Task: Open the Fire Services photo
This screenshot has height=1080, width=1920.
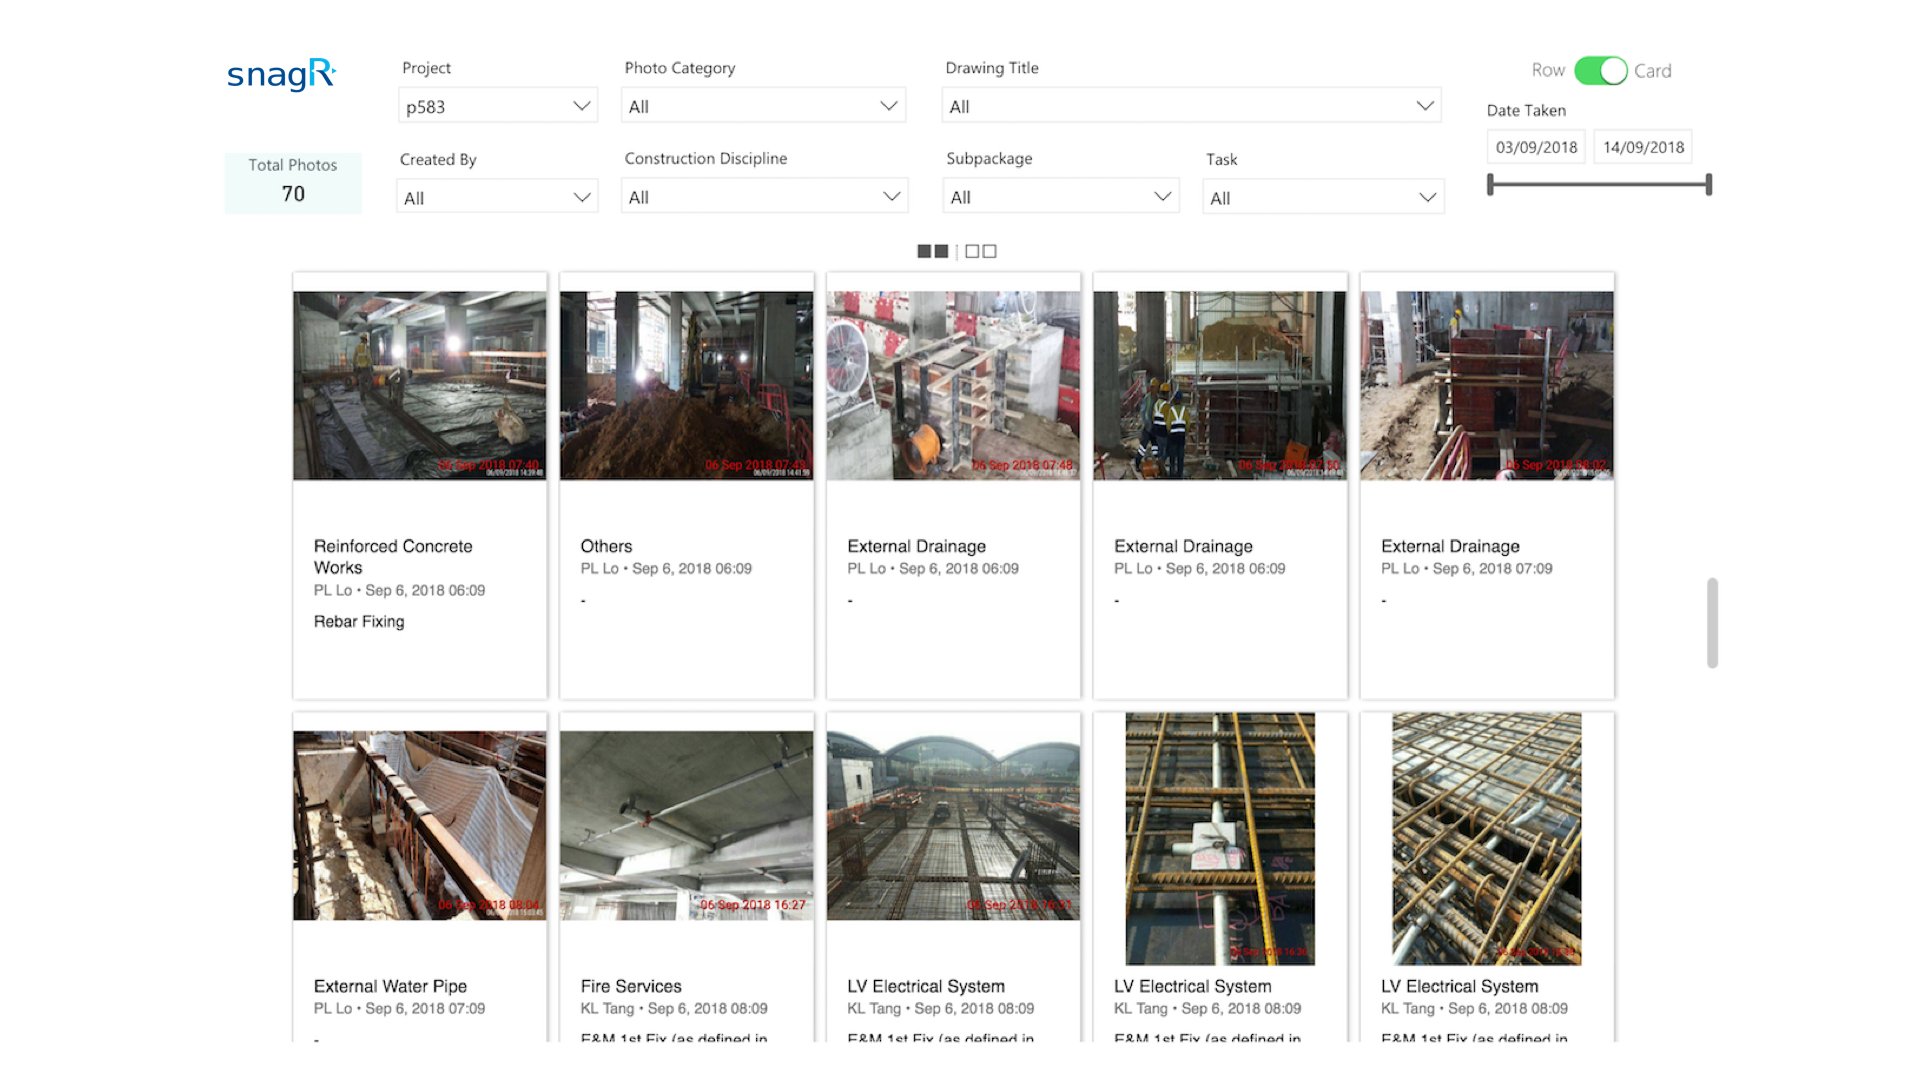Action: click(687, 826)
